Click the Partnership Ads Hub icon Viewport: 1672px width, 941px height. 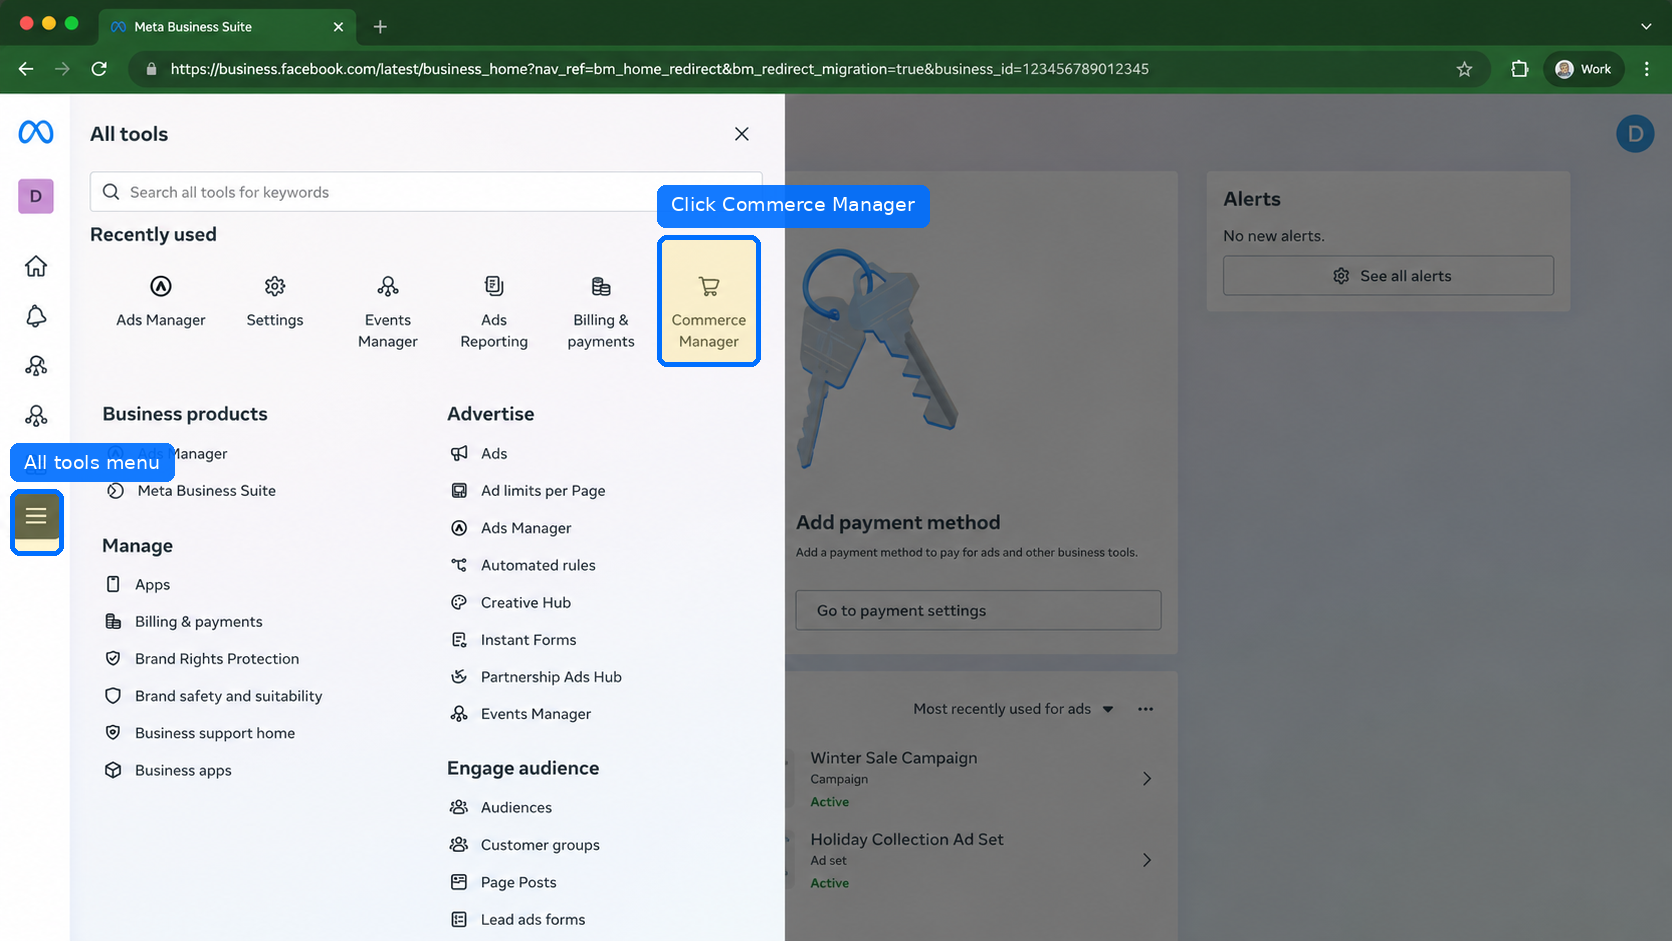[x=459, y=677]
